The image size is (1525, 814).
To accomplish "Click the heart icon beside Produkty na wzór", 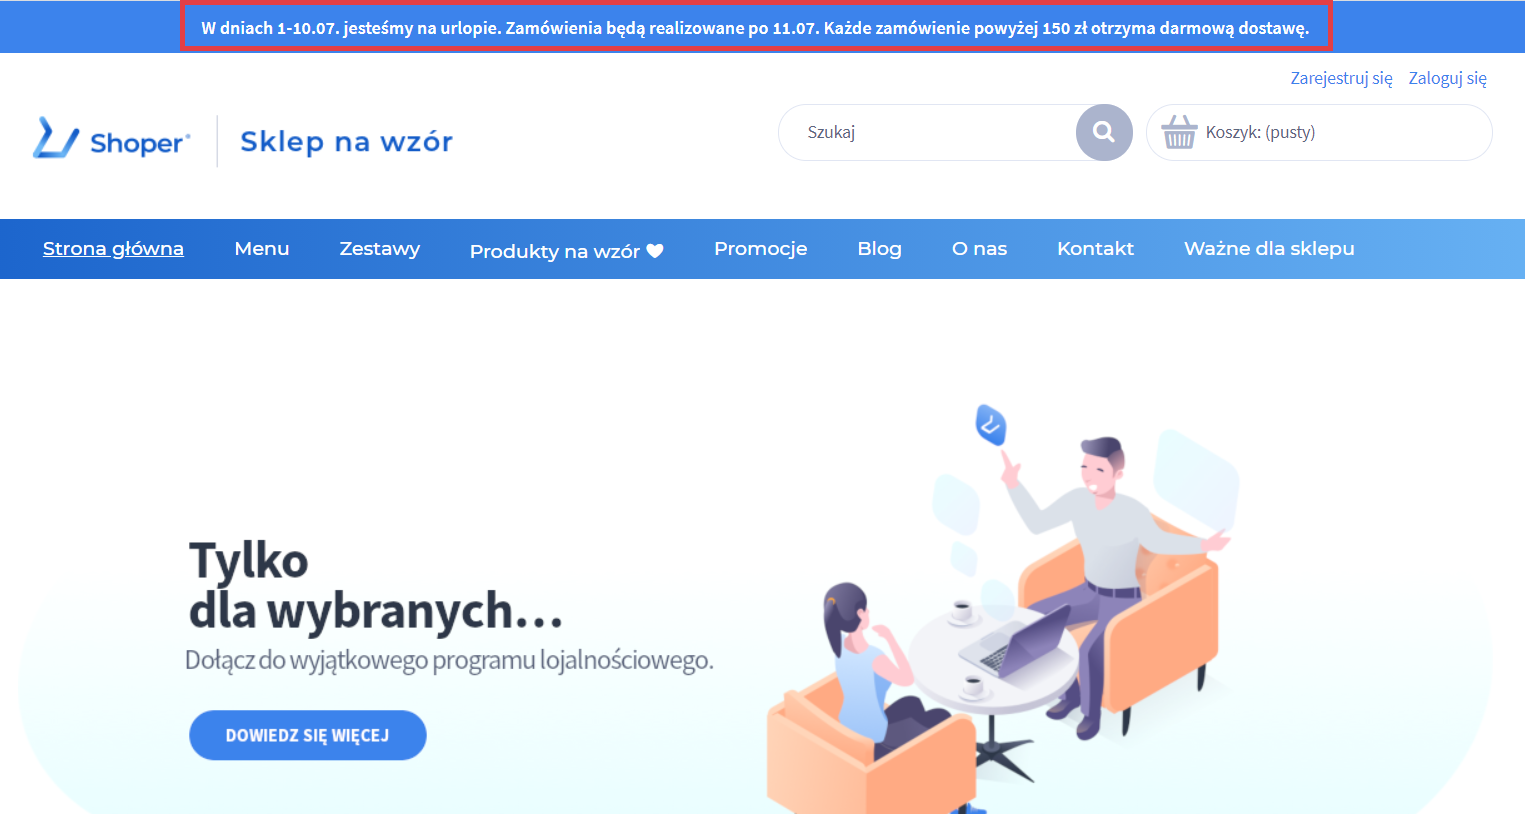I will click(x=655, y=251).
